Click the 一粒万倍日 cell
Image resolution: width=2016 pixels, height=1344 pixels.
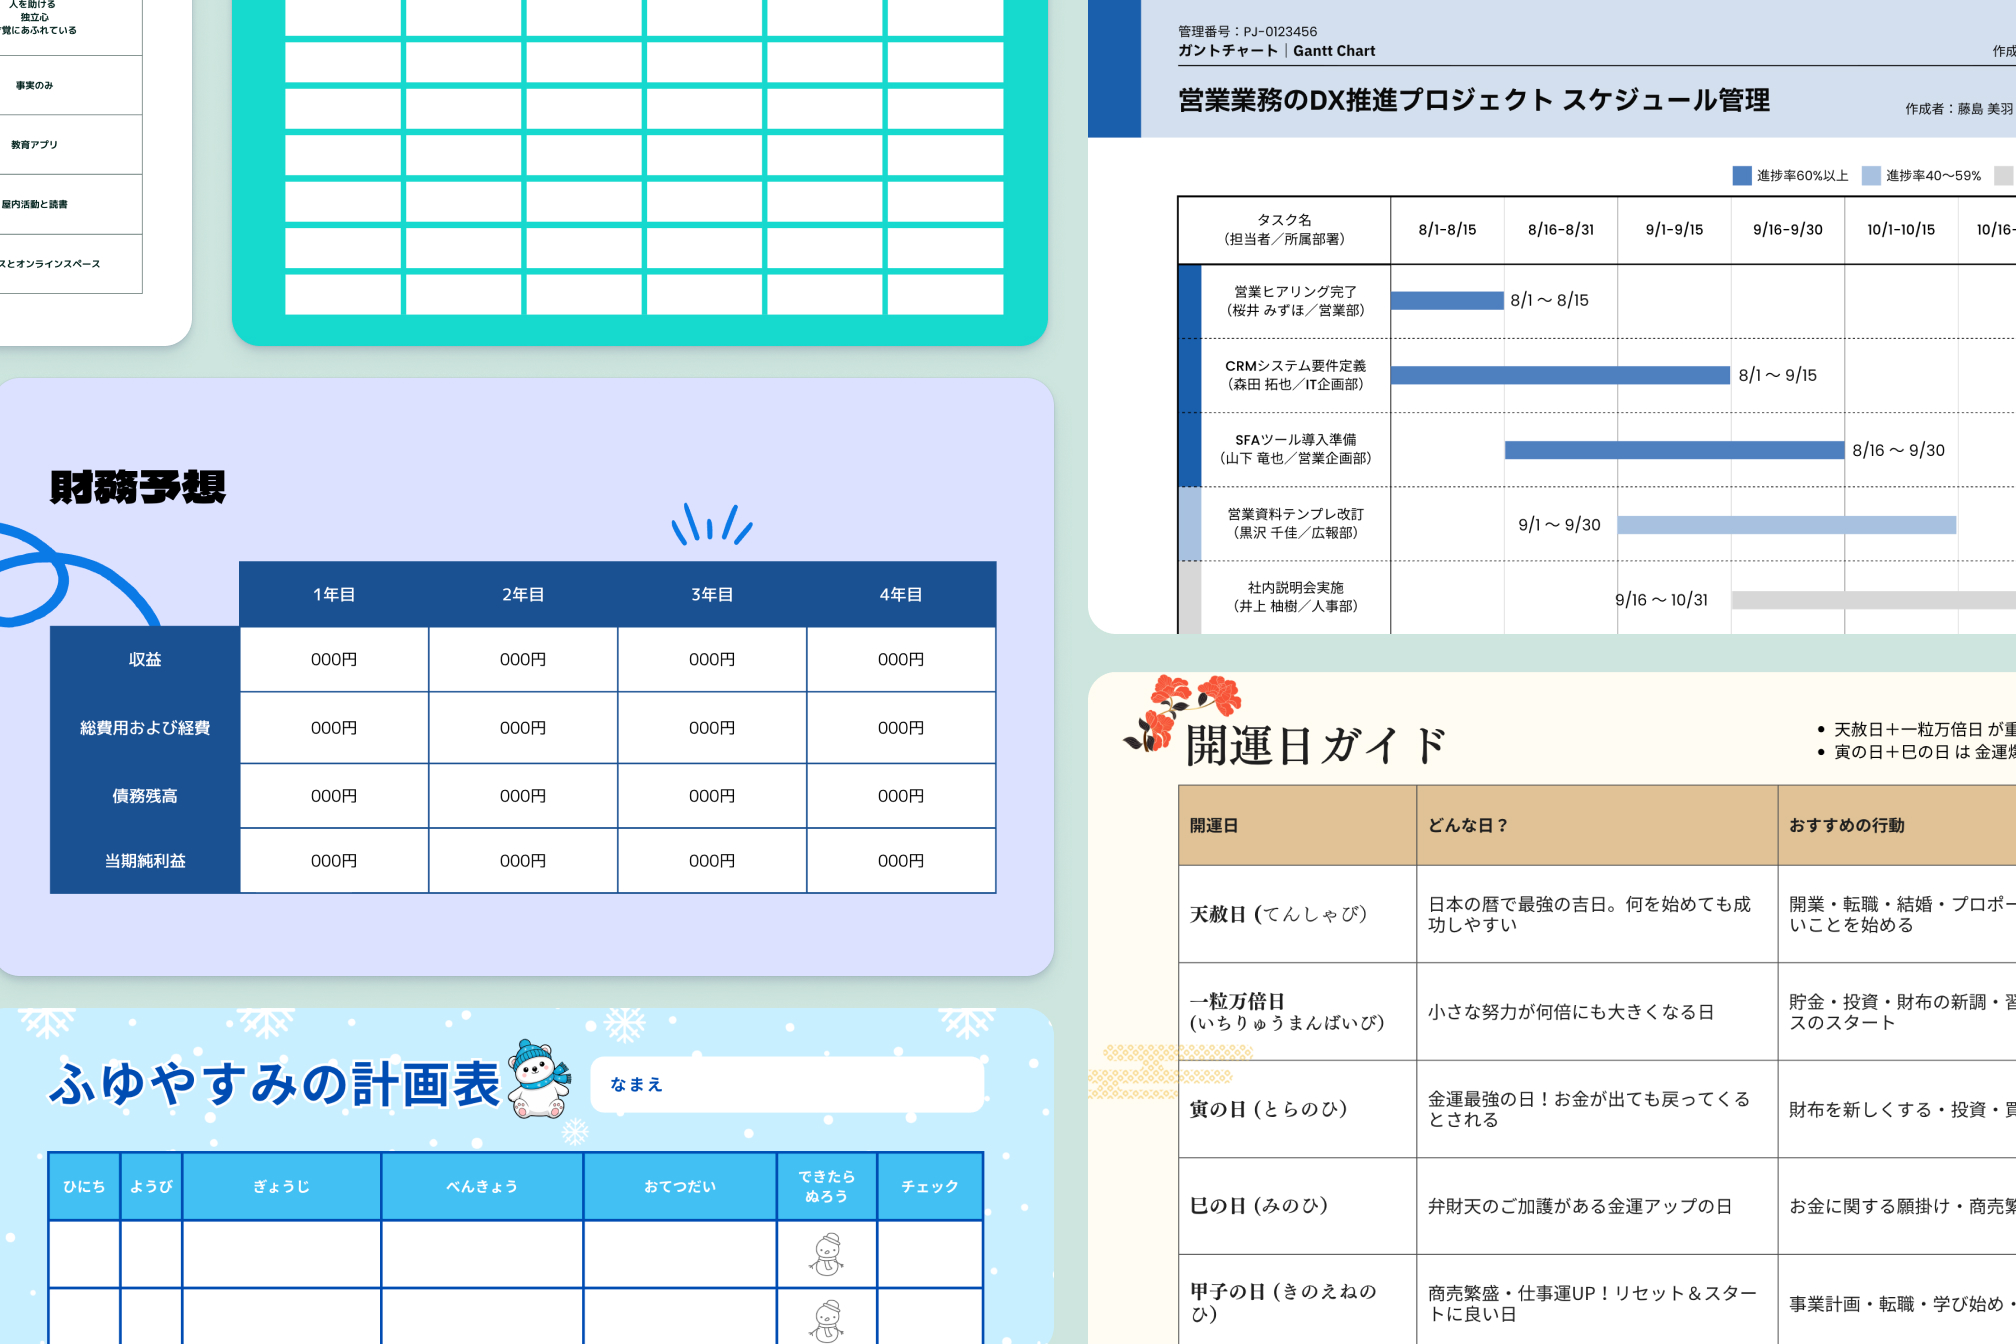1298,1012
